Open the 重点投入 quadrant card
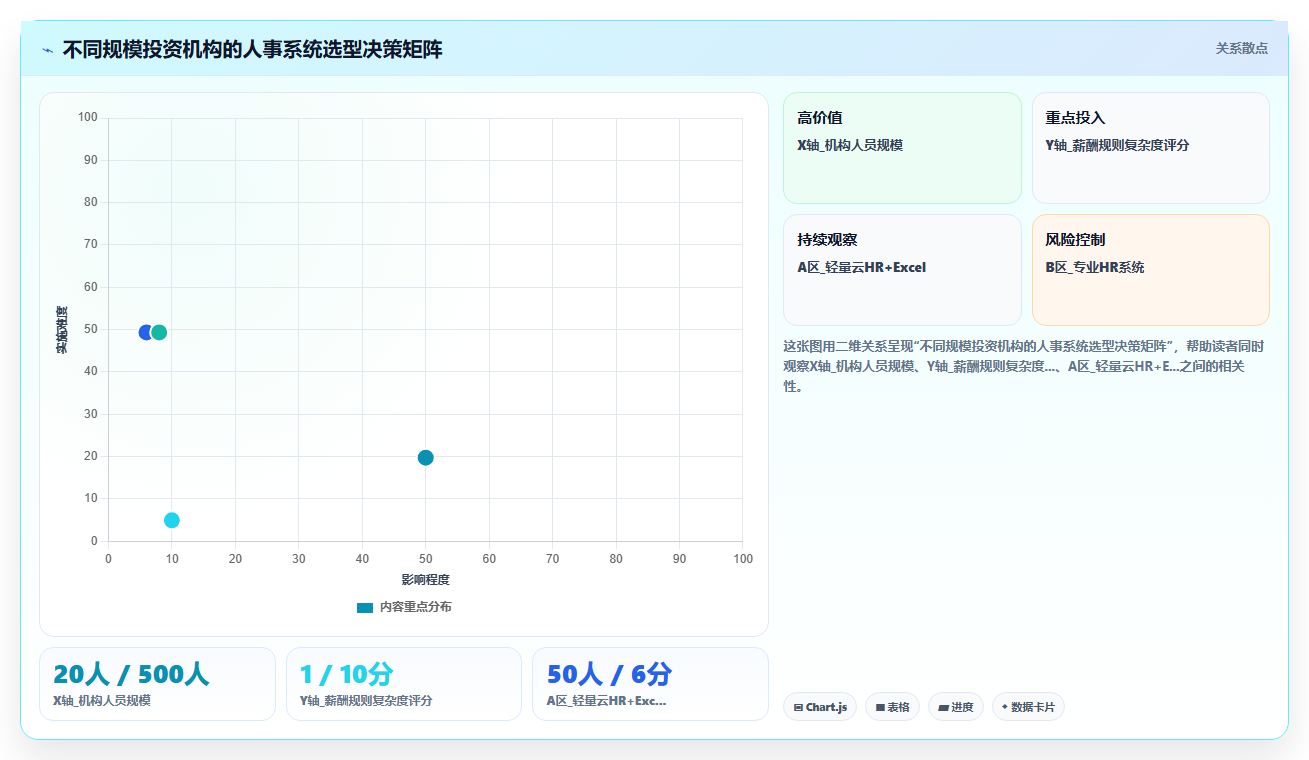The width and height of the screenshot is (1309, 760). point(1150,148)
